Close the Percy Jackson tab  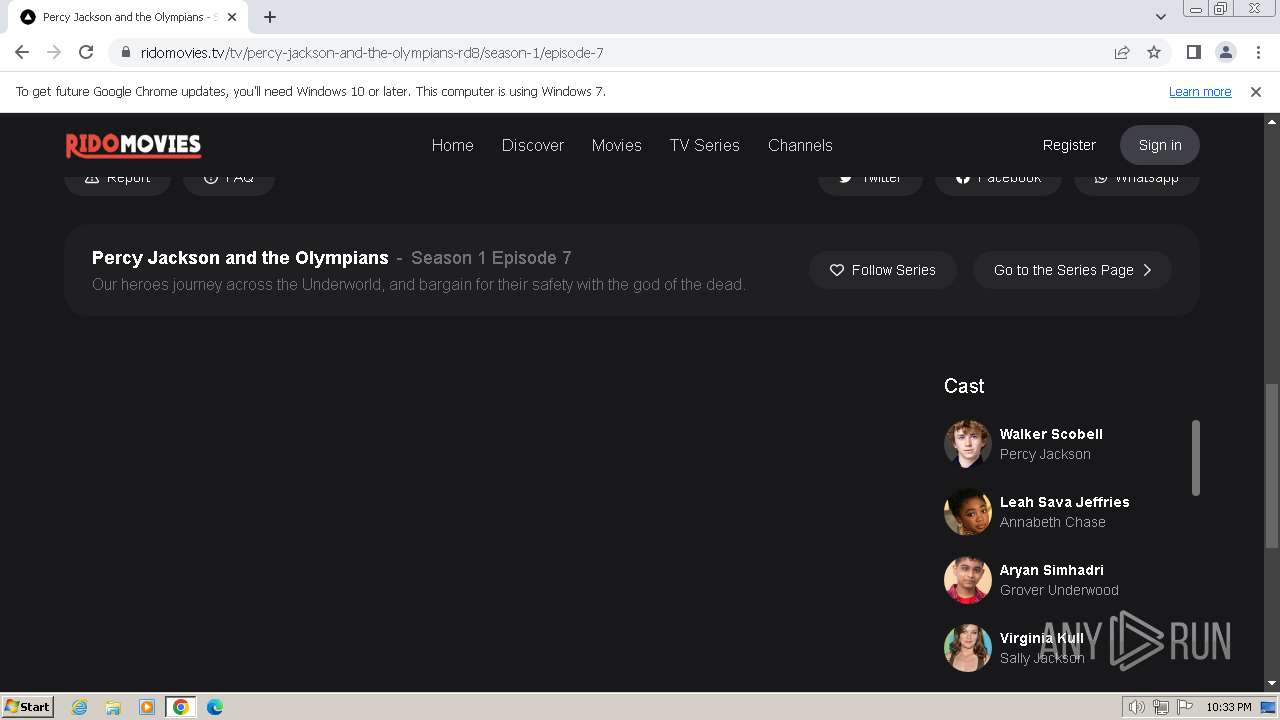232,17
